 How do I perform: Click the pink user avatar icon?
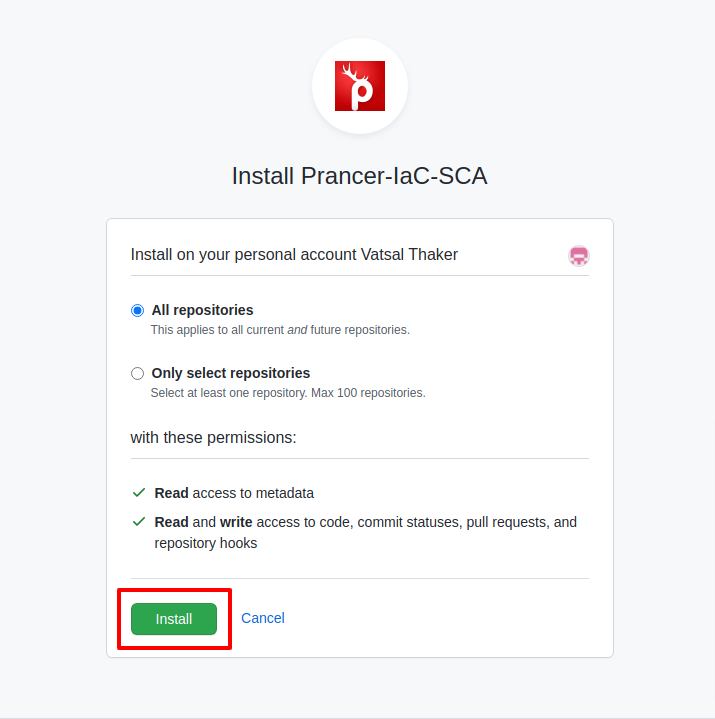click(579, 256)
